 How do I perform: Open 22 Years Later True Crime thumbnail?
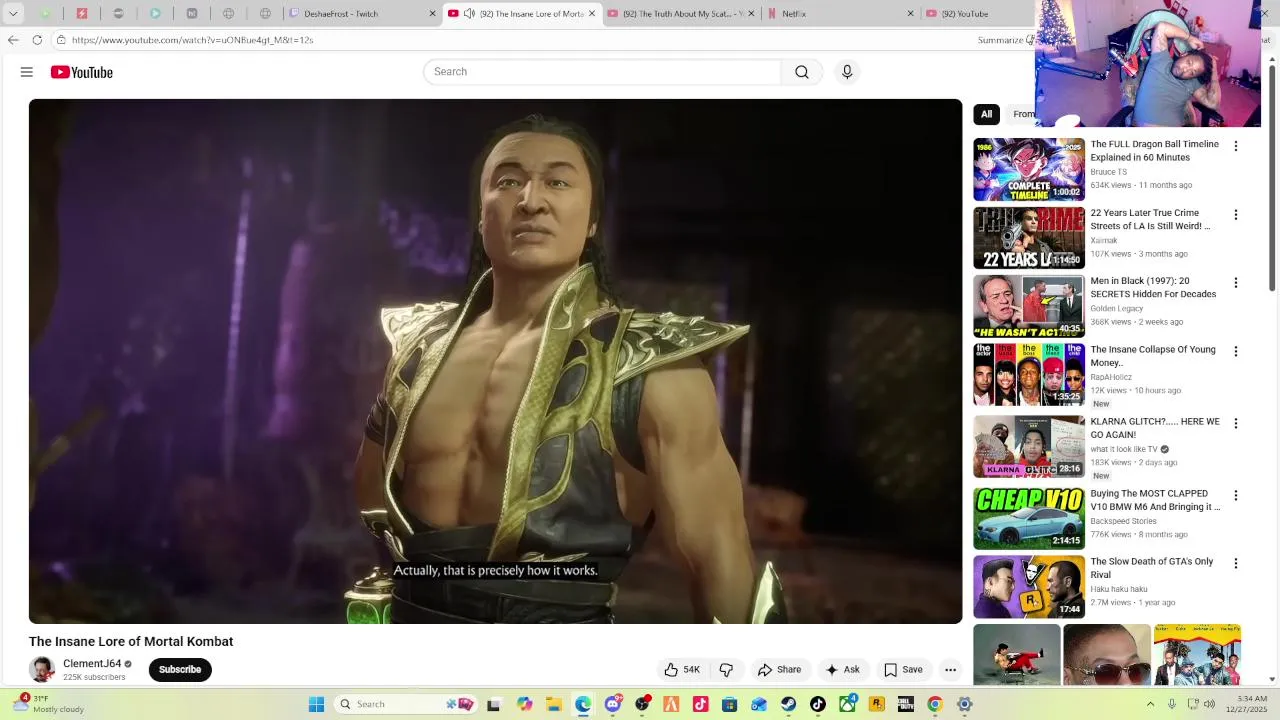(x=1029, y=238)
